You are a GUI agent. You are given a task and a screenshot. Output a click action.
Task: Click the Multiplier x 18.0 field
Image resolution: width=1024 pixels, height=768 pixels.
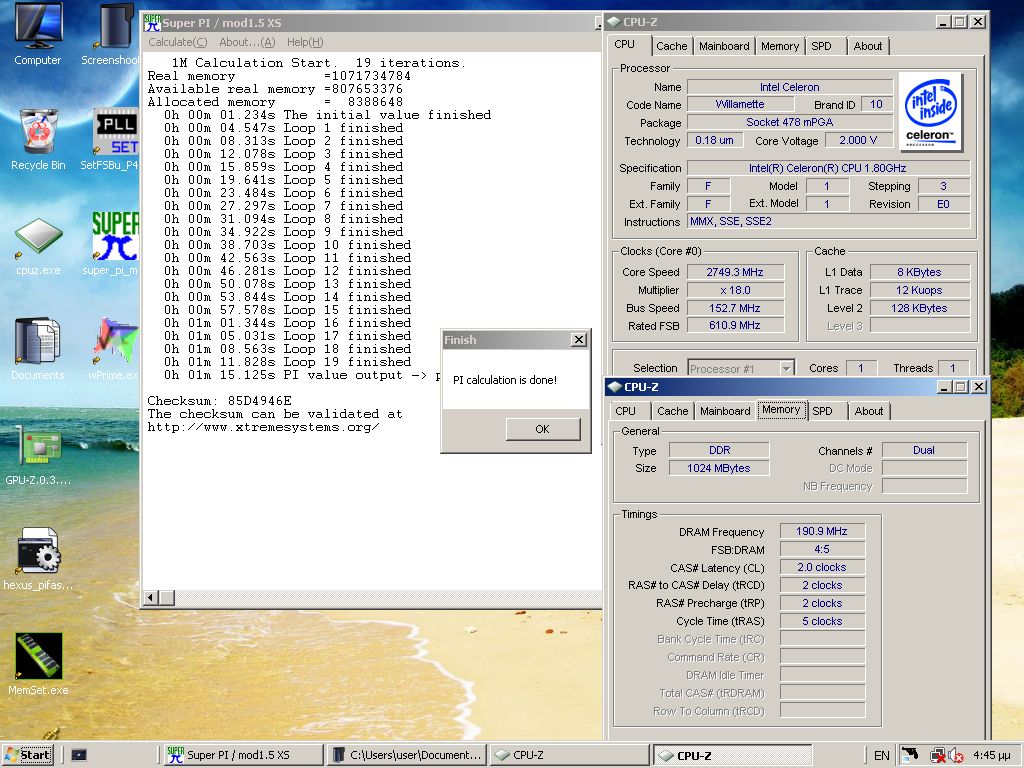[x=735, y=290]
